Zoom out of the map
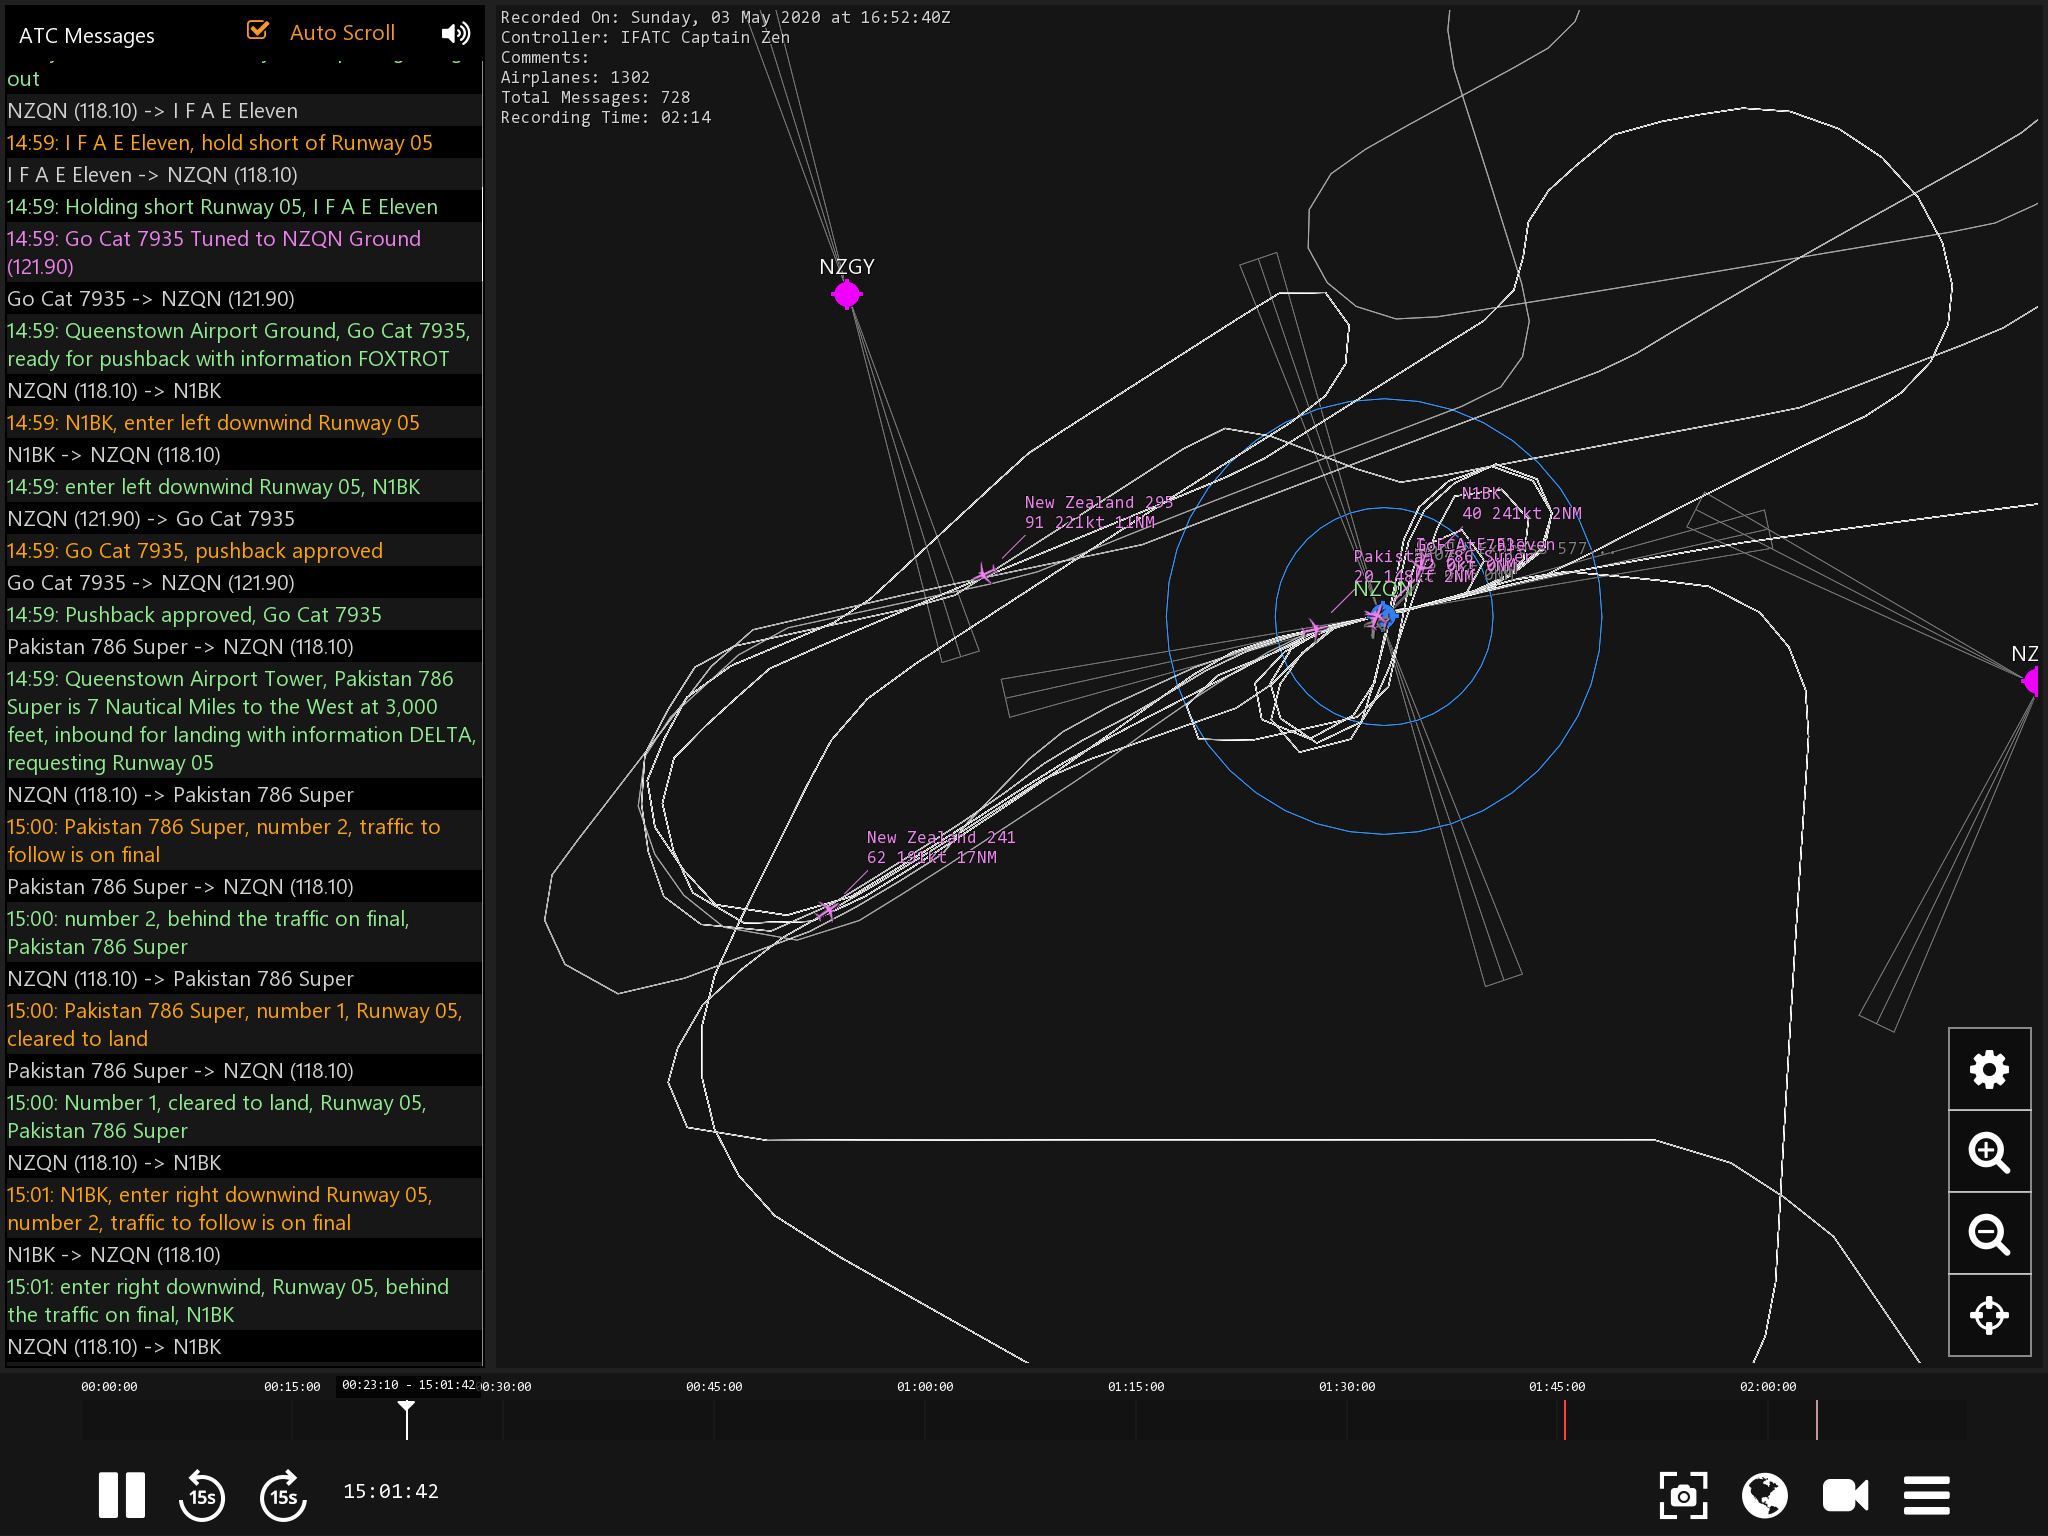Image resolution: width=2048 pixels, height=1536 pixels. point(1989,1234)
